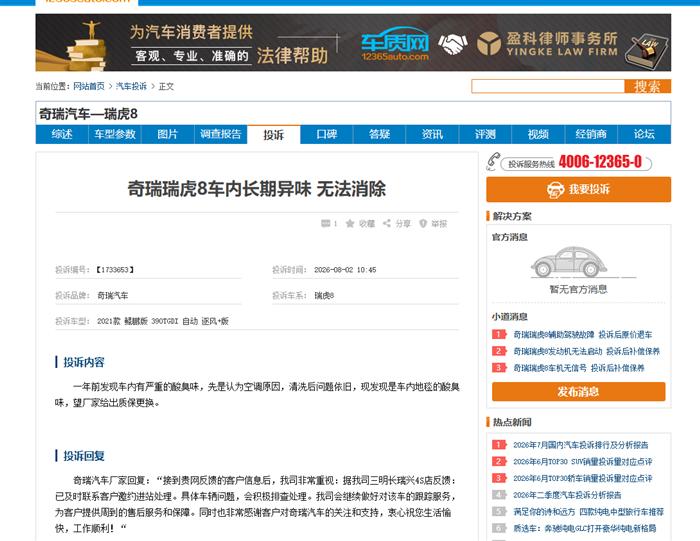700x541 pixels.
Task: Open the 车质网 logo in the banner
Action: click(395, 45)
